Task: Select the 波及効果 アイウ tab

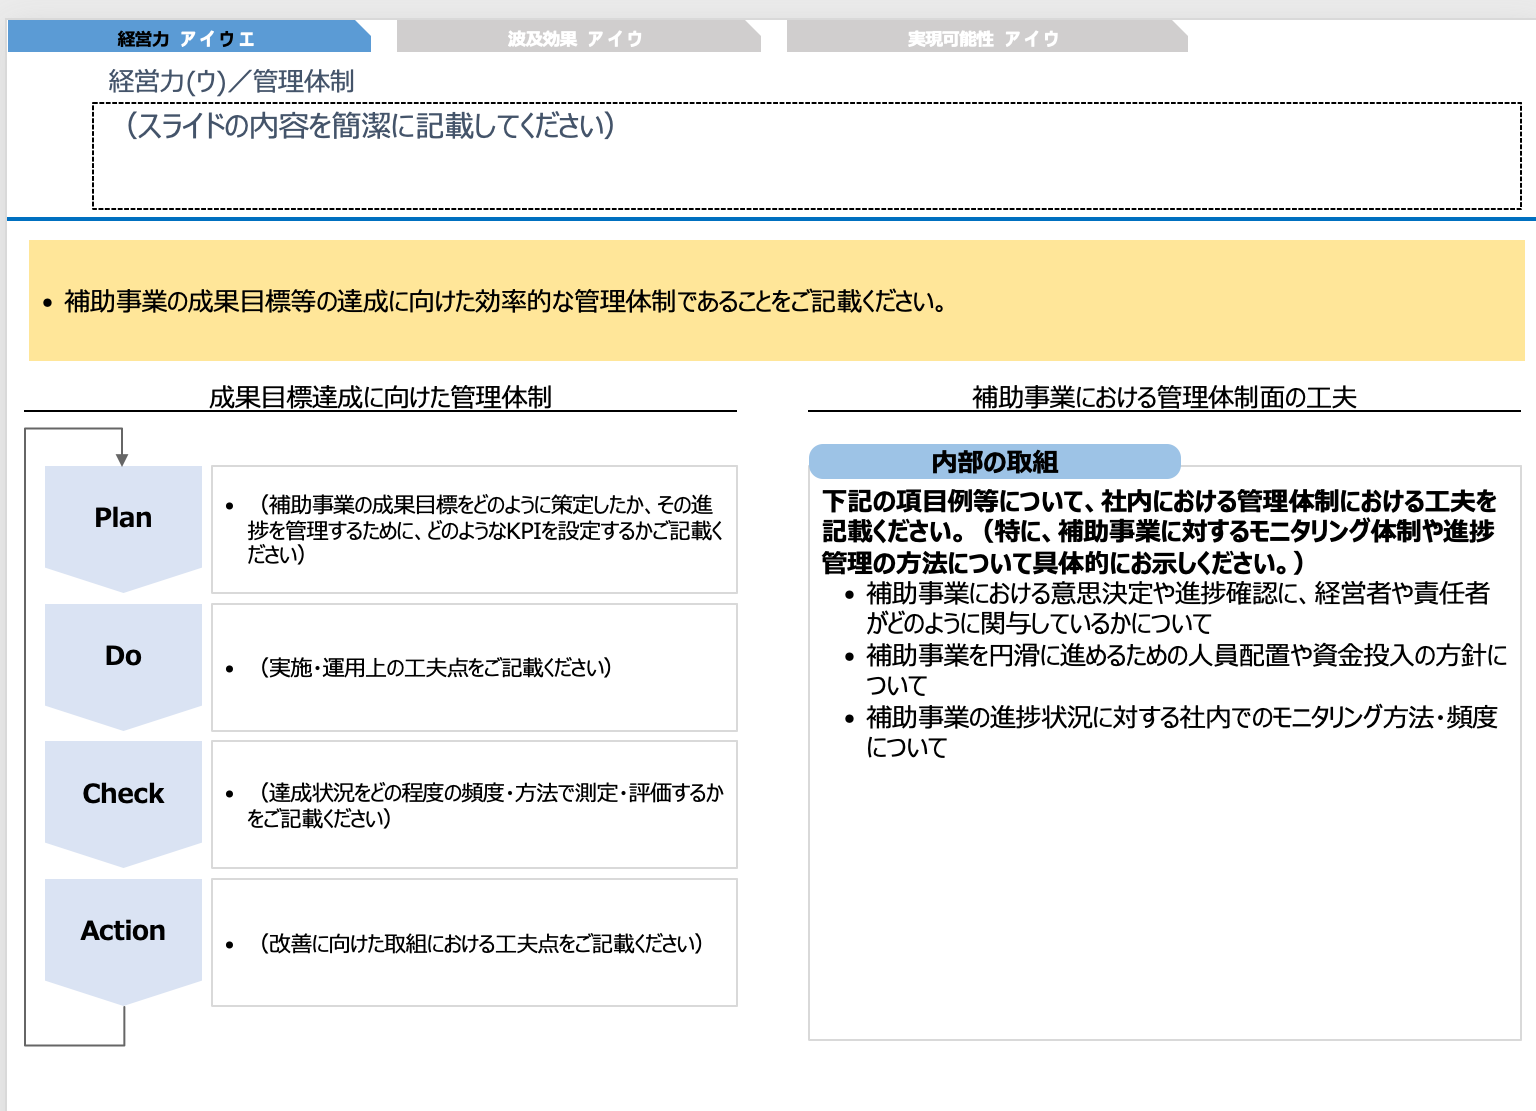Action: [577, 37]
